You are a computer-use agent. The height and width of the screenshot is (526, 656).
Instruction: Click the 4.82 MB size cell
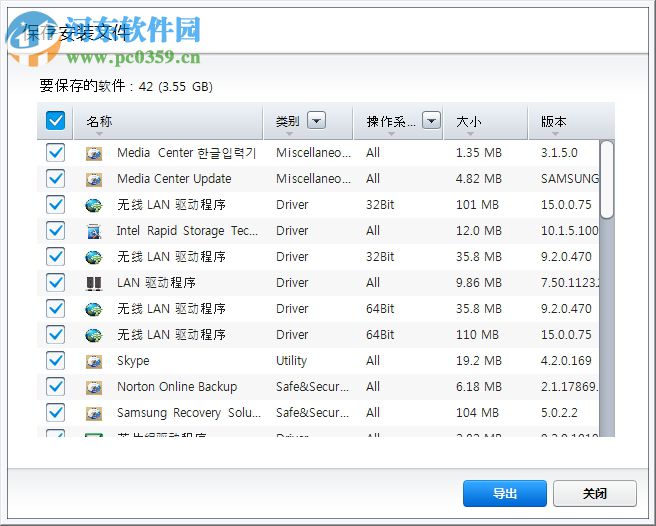[x=479, y=179]
